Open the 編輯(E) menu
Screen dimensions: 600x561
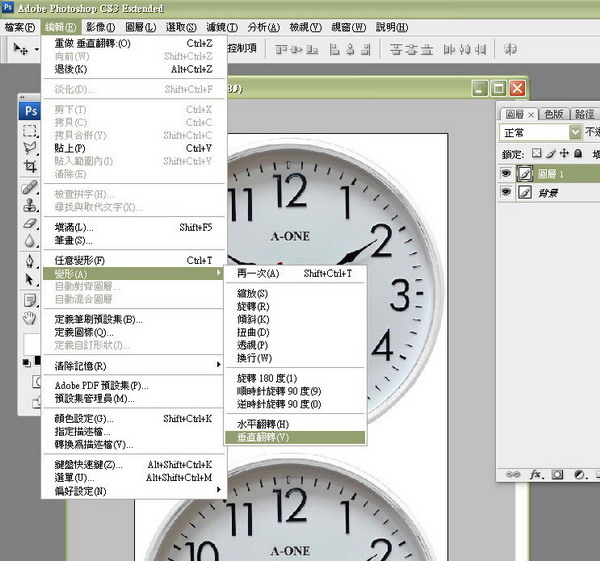coord(60,27)
